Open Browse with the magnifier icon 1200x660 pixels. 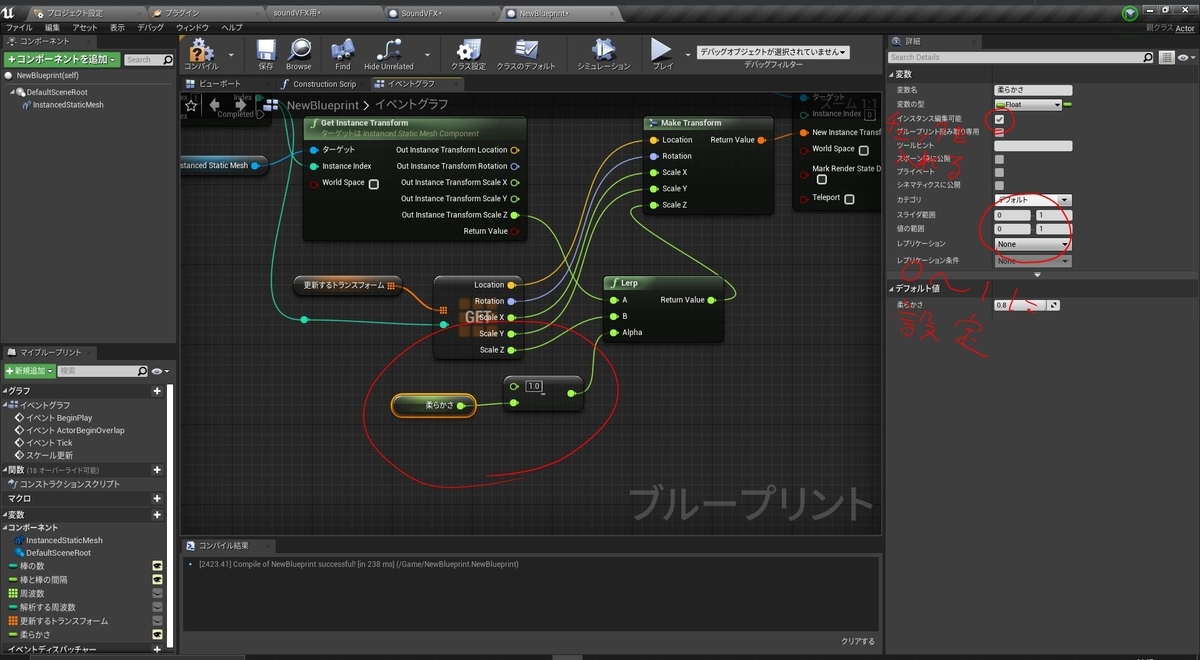coord(299,49)
